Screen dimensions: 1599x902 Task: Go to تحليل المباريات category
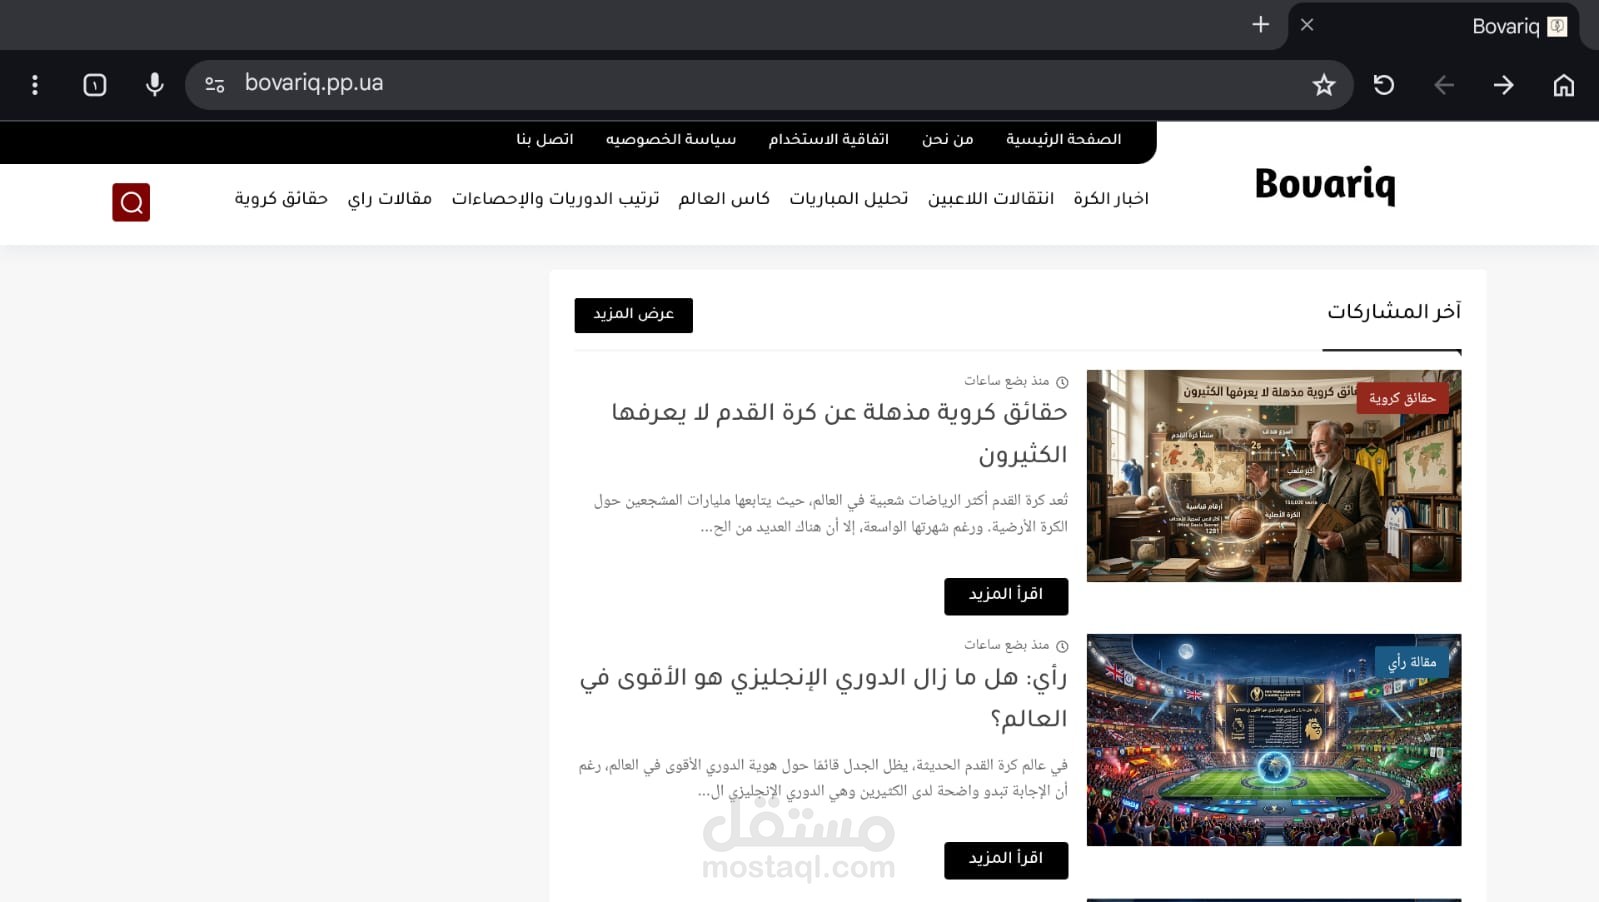[848, 199]
